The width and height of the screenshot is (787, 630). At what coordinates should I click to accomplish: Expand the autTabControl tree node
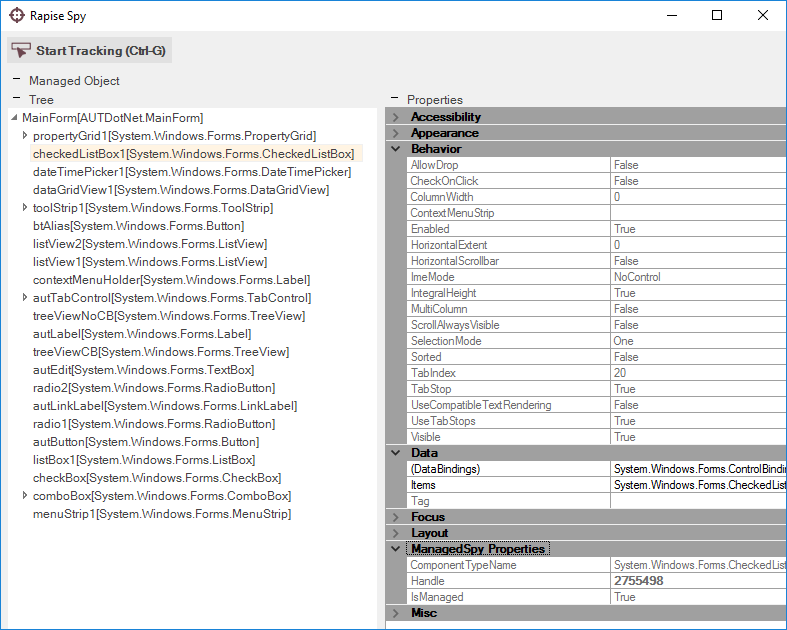pos(25,297)
